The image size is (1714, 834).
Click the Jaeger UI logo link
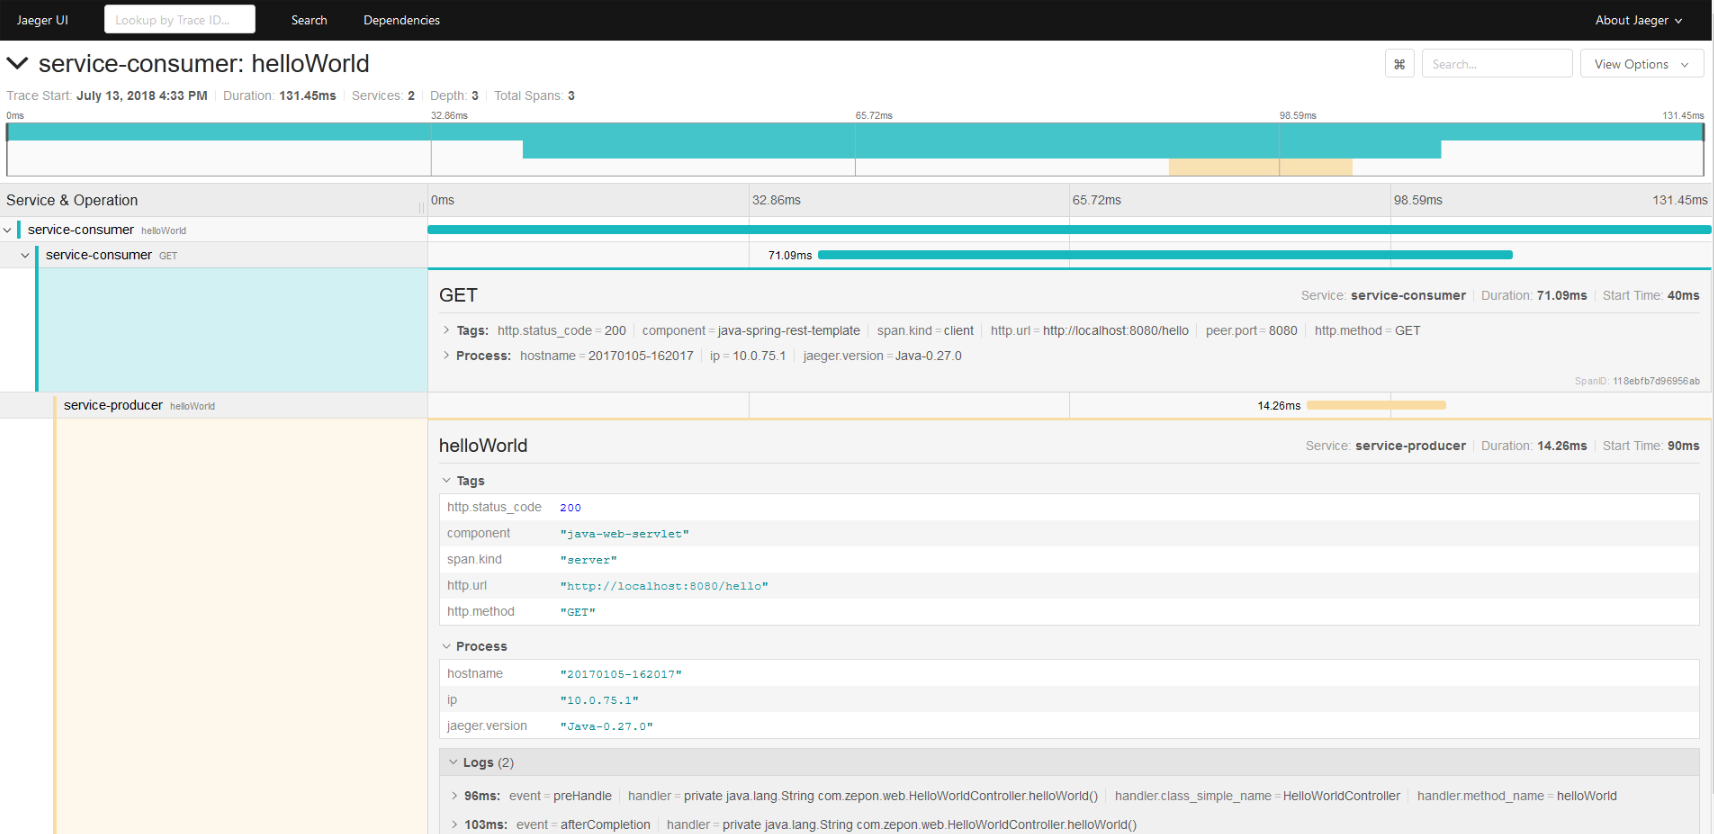[42, 20]
